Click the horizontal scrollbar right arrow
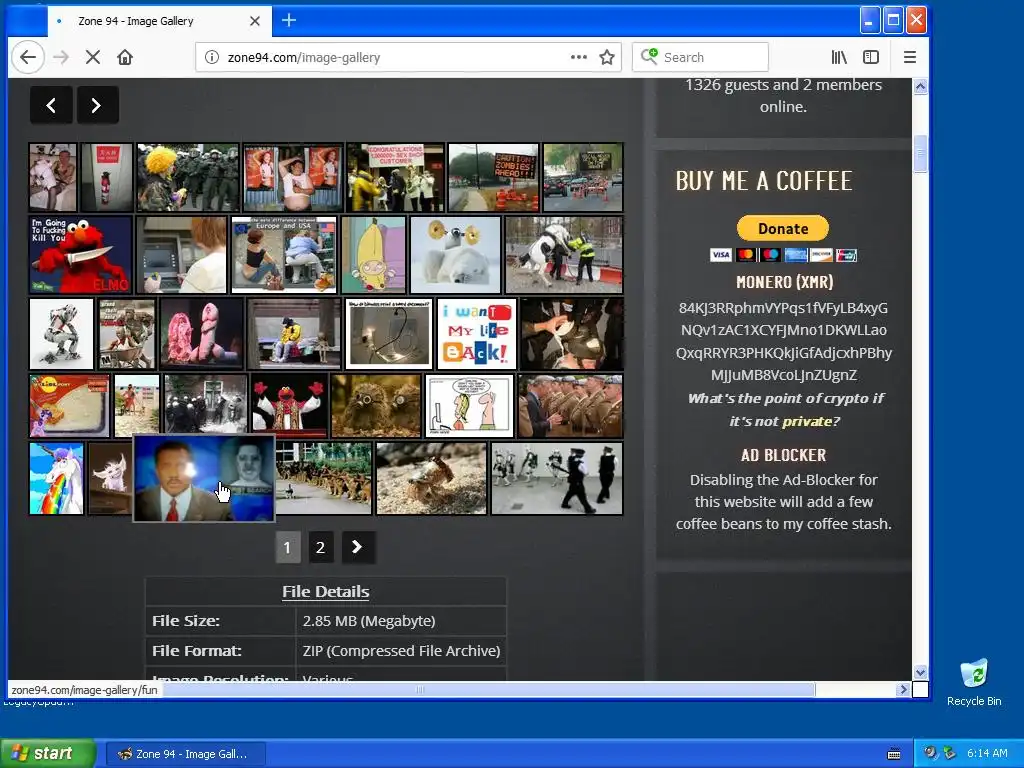 click(903, 689)
